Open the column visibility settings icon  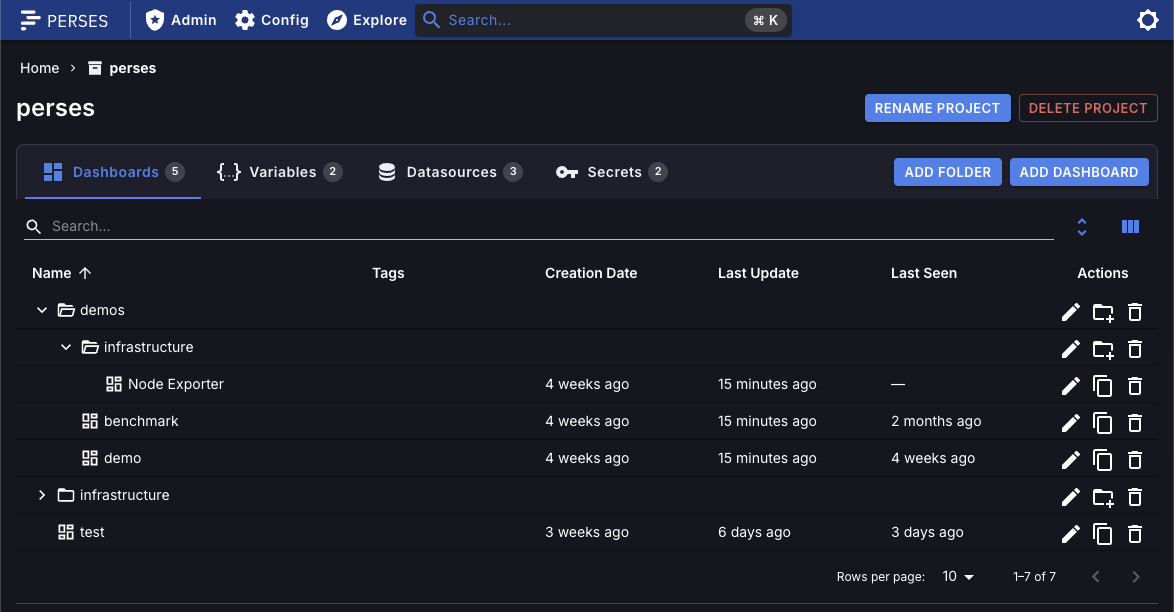(x=1131, y=226)
